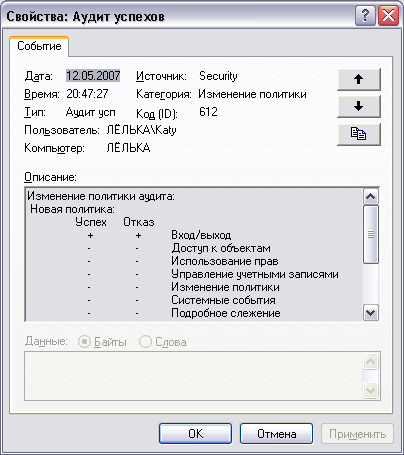Click inside the empty data text box
Viewport: 404px width, 455px height.
193,376
